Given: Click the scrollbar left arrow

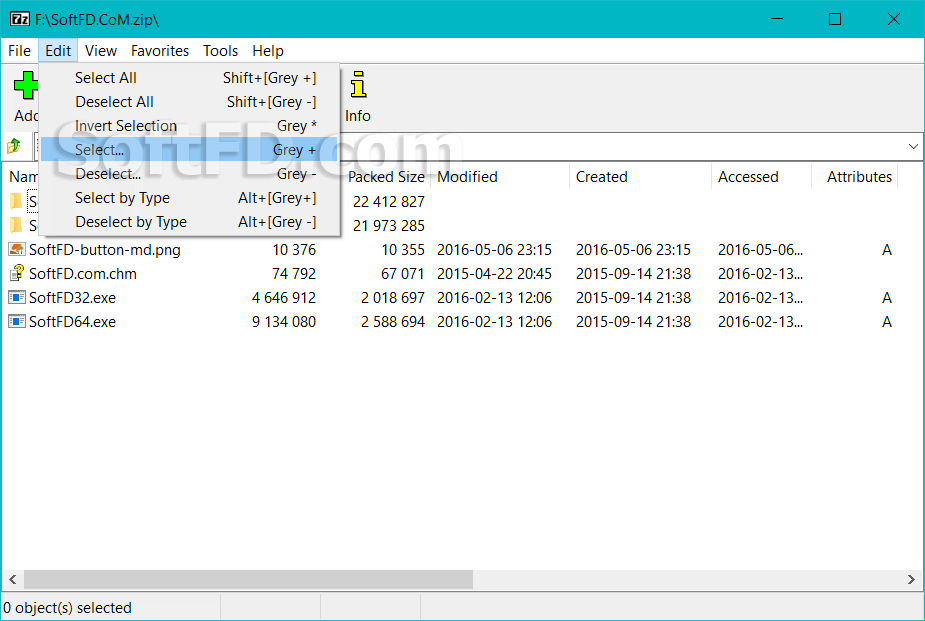Looking at the screenshot, I should point(12,579).
